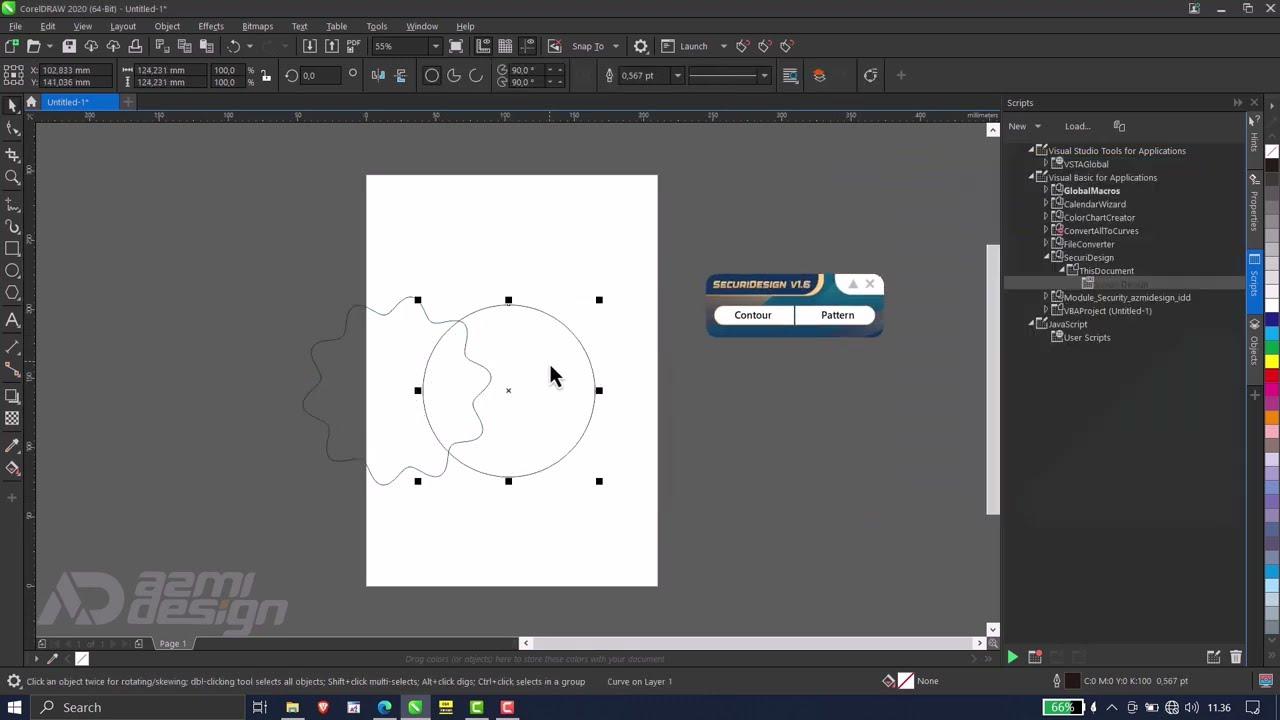Click the Page 1 tab
The height and width of the screenshot is (720, 1280).
coord(173,643)
